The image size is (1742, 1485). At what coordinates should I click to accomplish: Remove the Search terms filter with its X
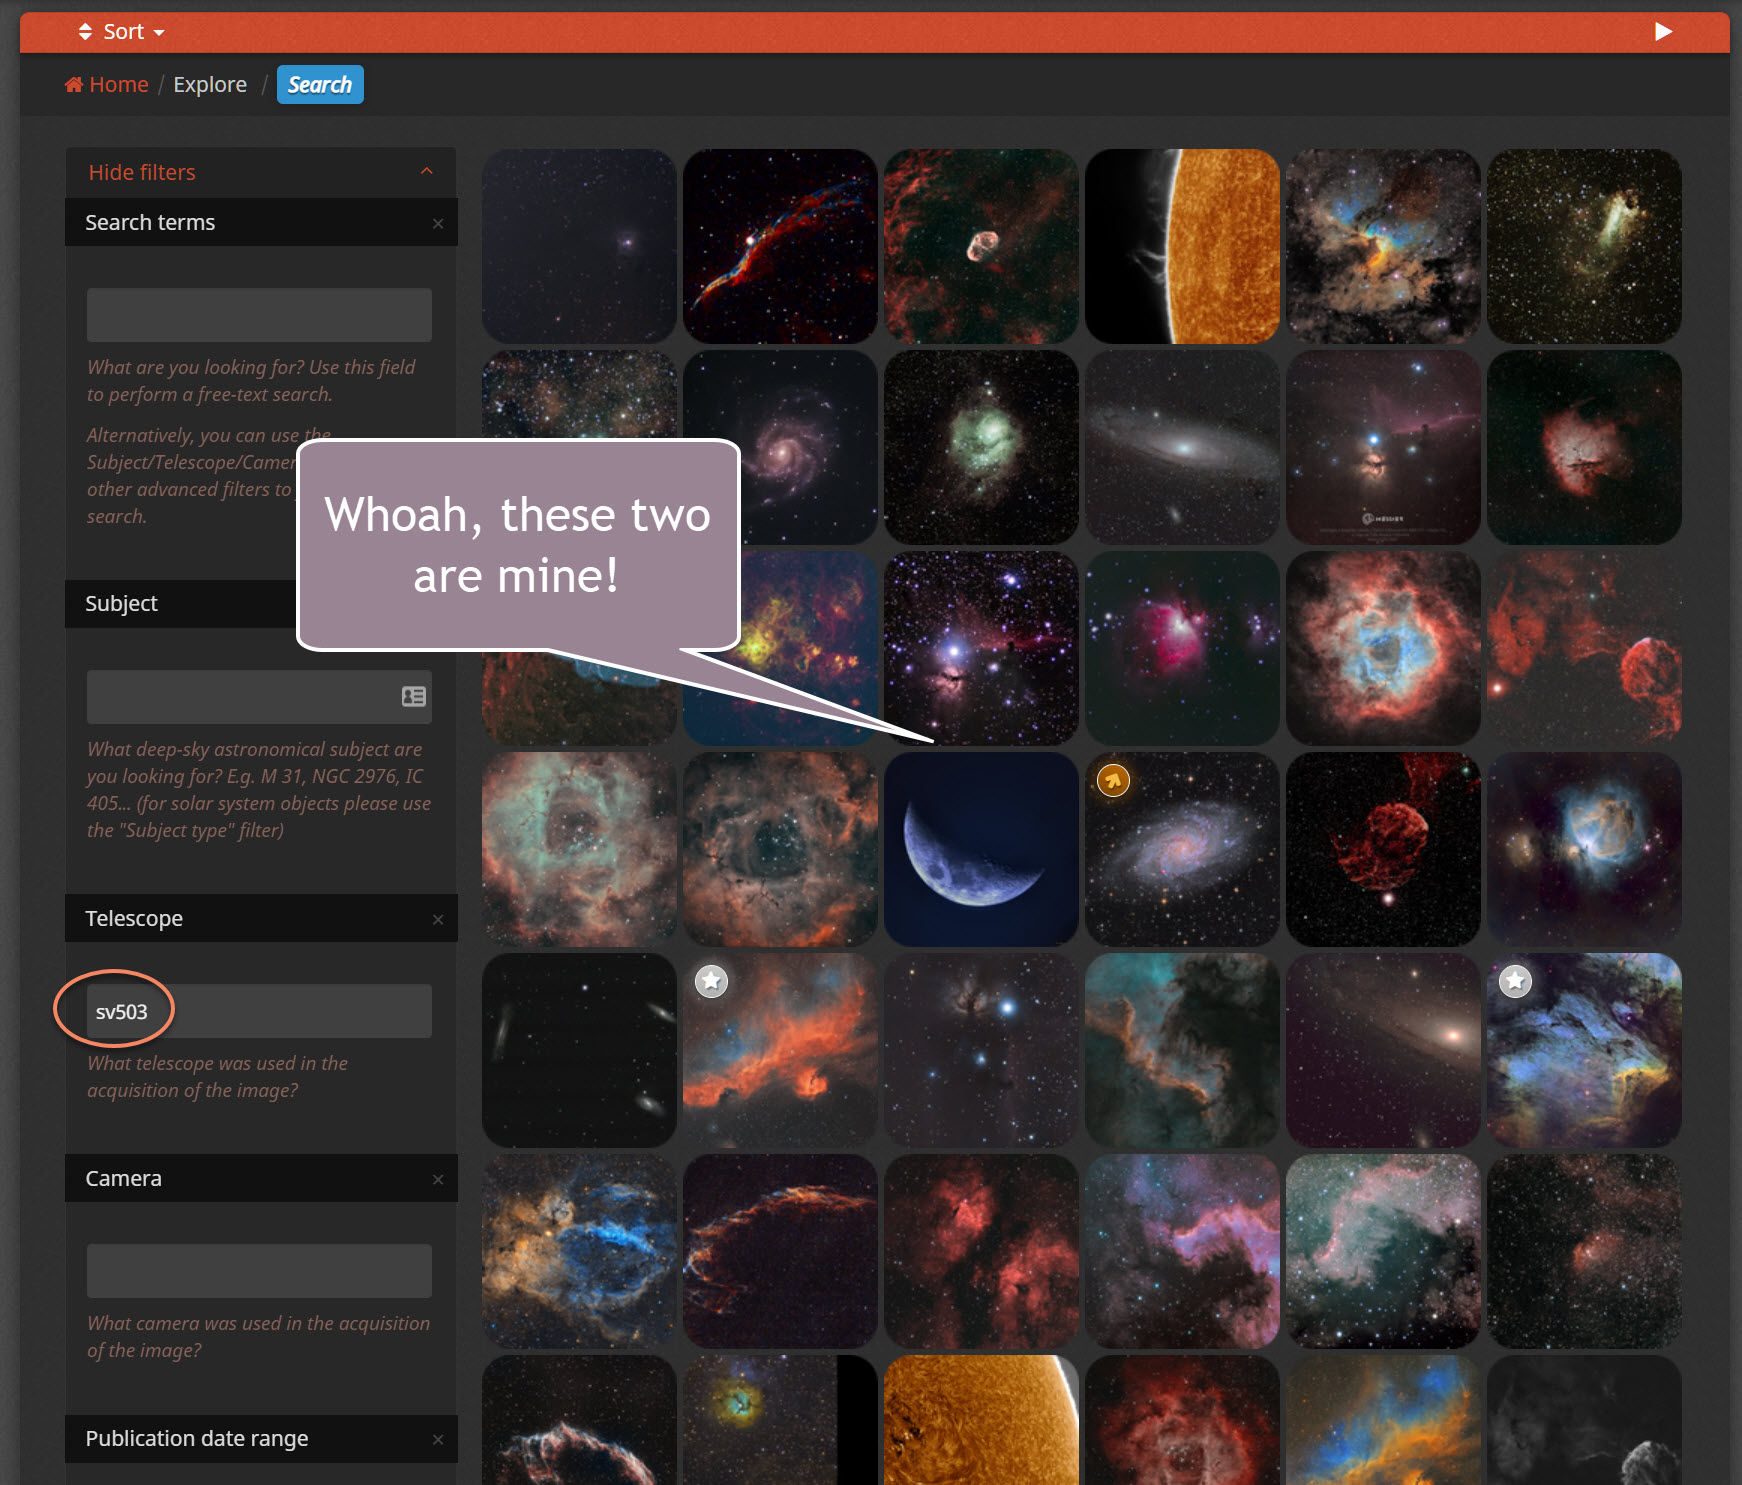coord(438,224)
